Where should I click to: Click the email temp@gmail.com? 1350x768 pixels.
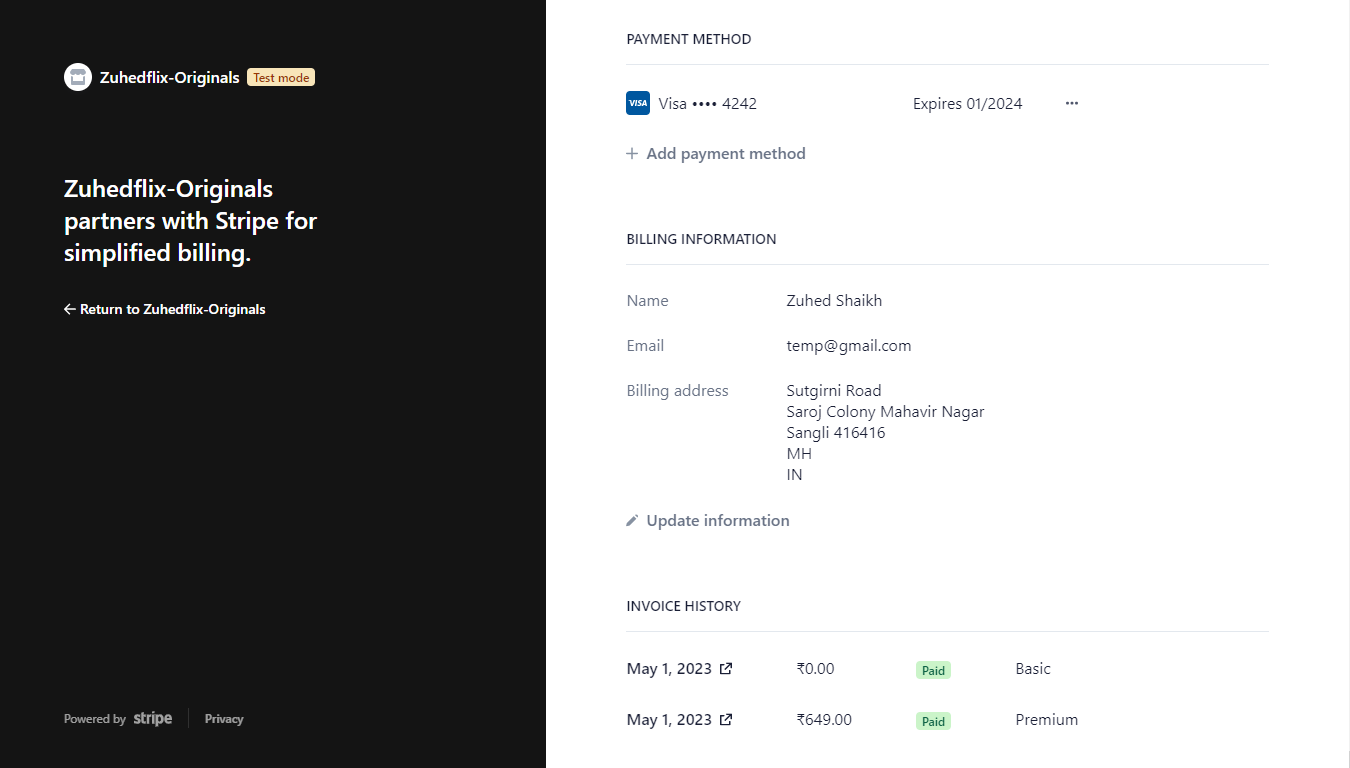coord(849,346)
